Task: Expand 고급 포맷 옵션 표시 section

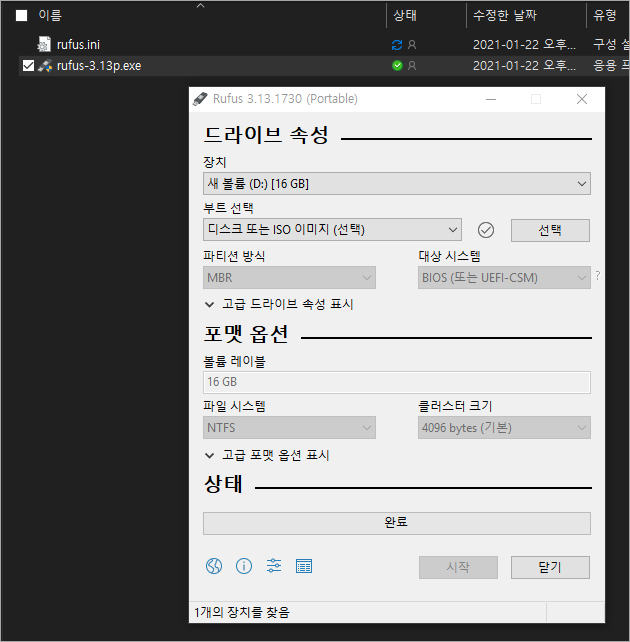Action: point(267,455)
